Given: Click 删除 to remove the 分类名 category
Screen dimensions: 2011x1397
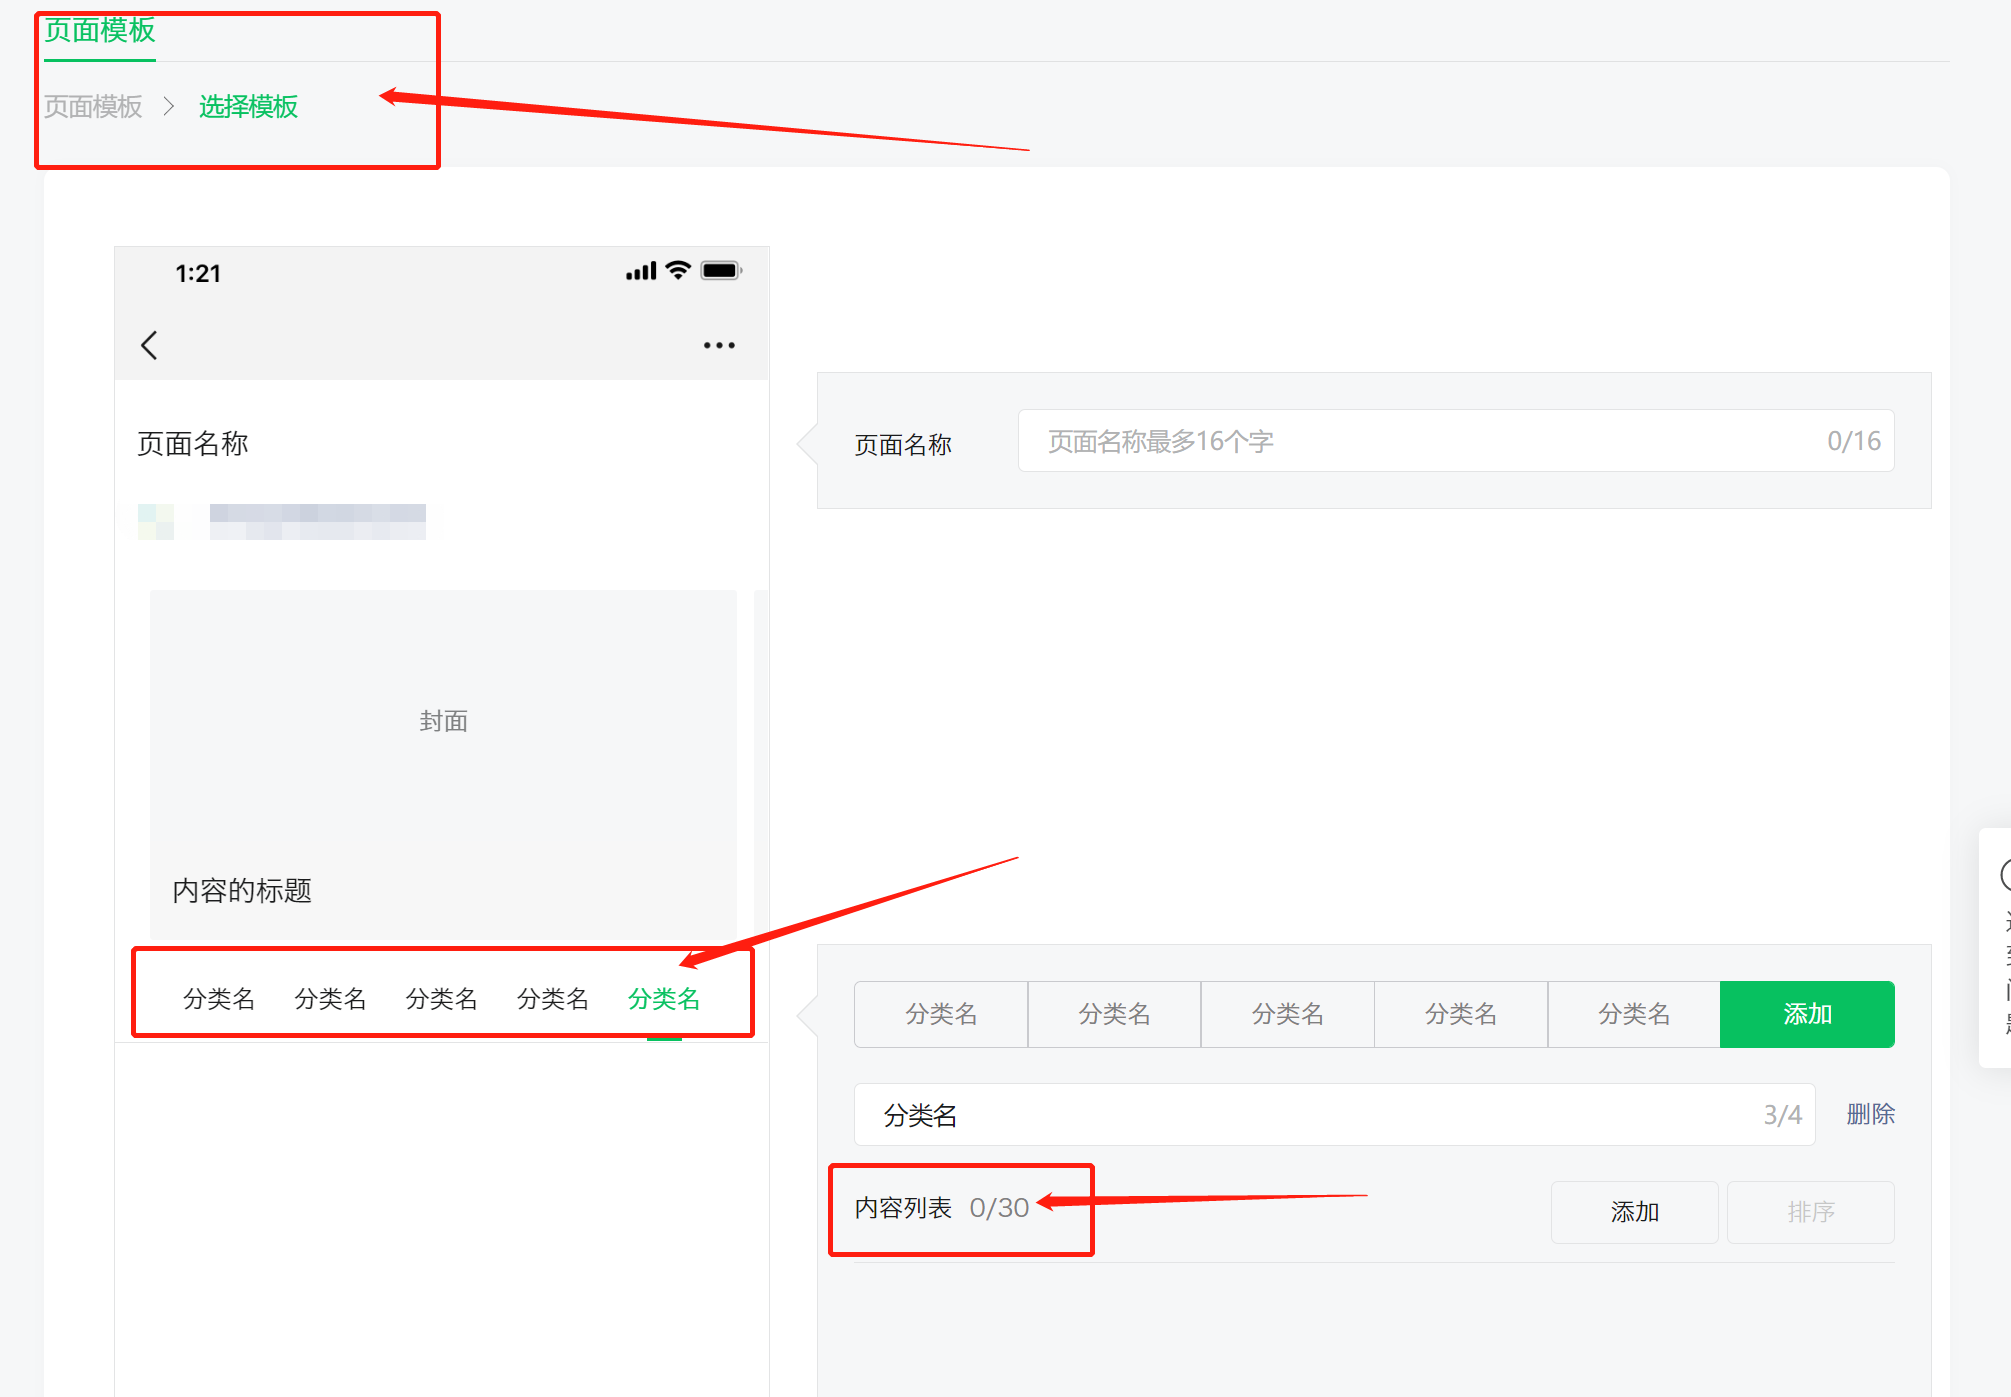Looking at the screenshot, I should coord(1869,1114).
